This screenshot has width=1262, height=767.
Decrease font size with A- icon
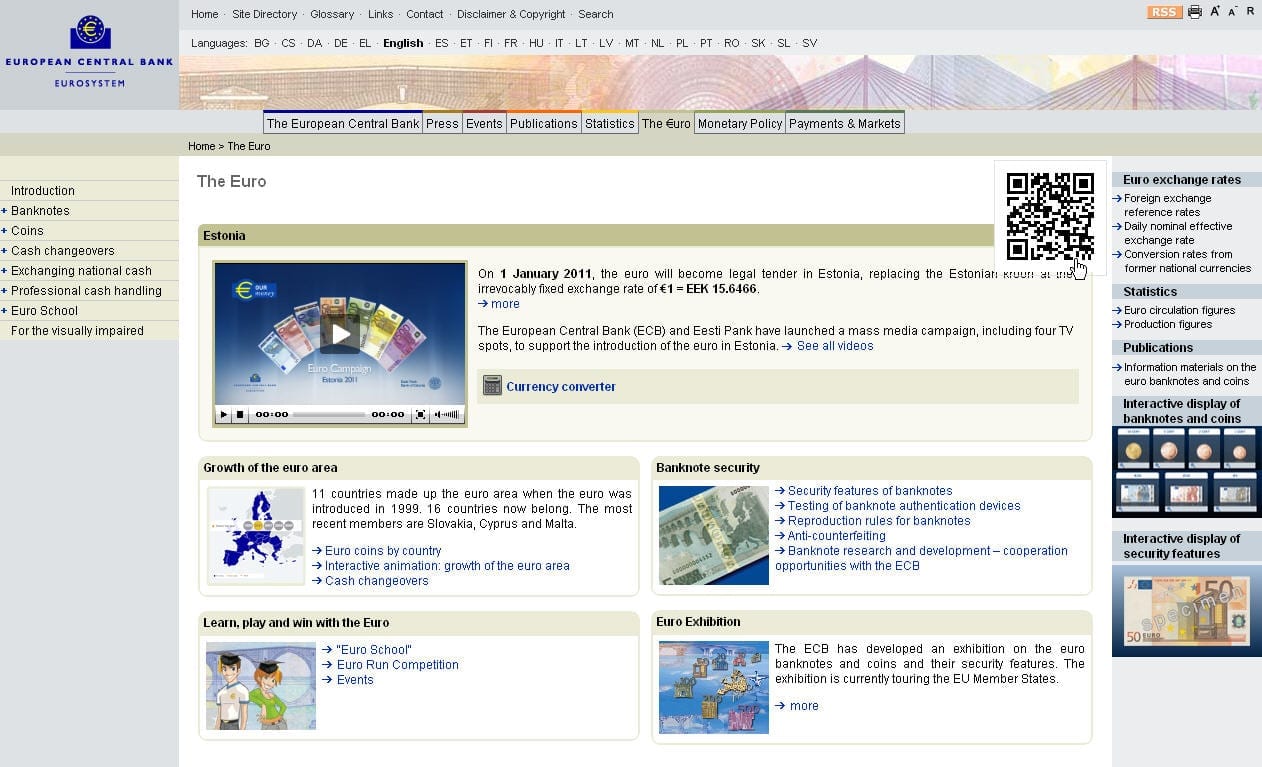[1232, 12]
